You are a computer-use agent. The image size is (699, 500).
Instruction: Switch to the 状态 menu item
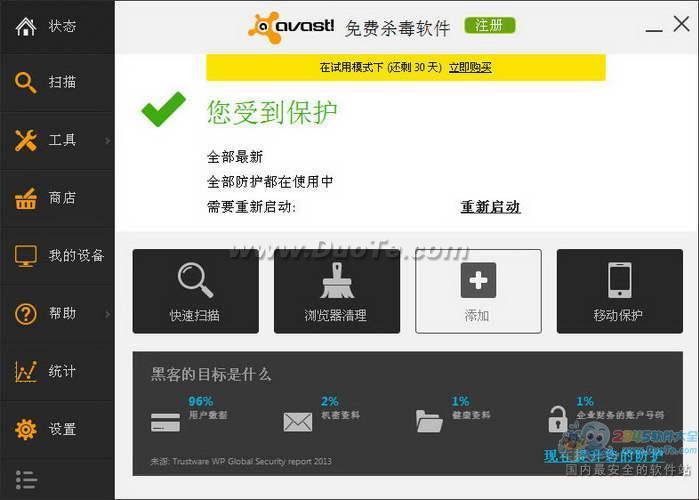[57, 27]
